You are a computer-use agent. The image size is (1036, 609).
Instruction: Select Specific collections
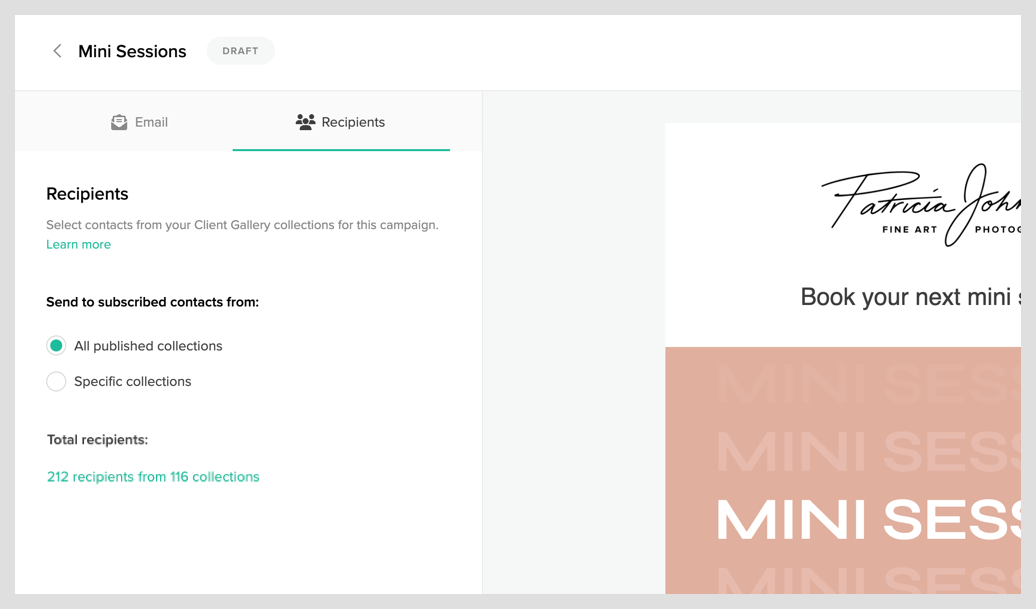pos(56,381)
